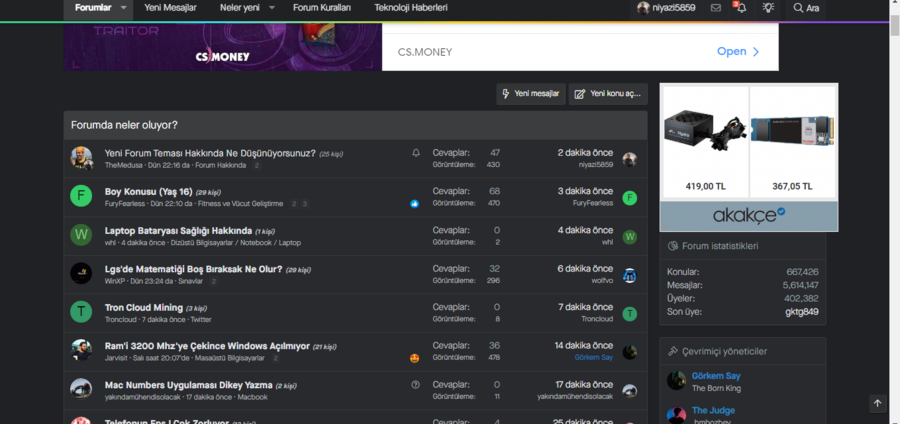This screenshot has width=900, height=424.
Task: Open Görkem Say last poster link in Ram row
Action: (593, 357)
